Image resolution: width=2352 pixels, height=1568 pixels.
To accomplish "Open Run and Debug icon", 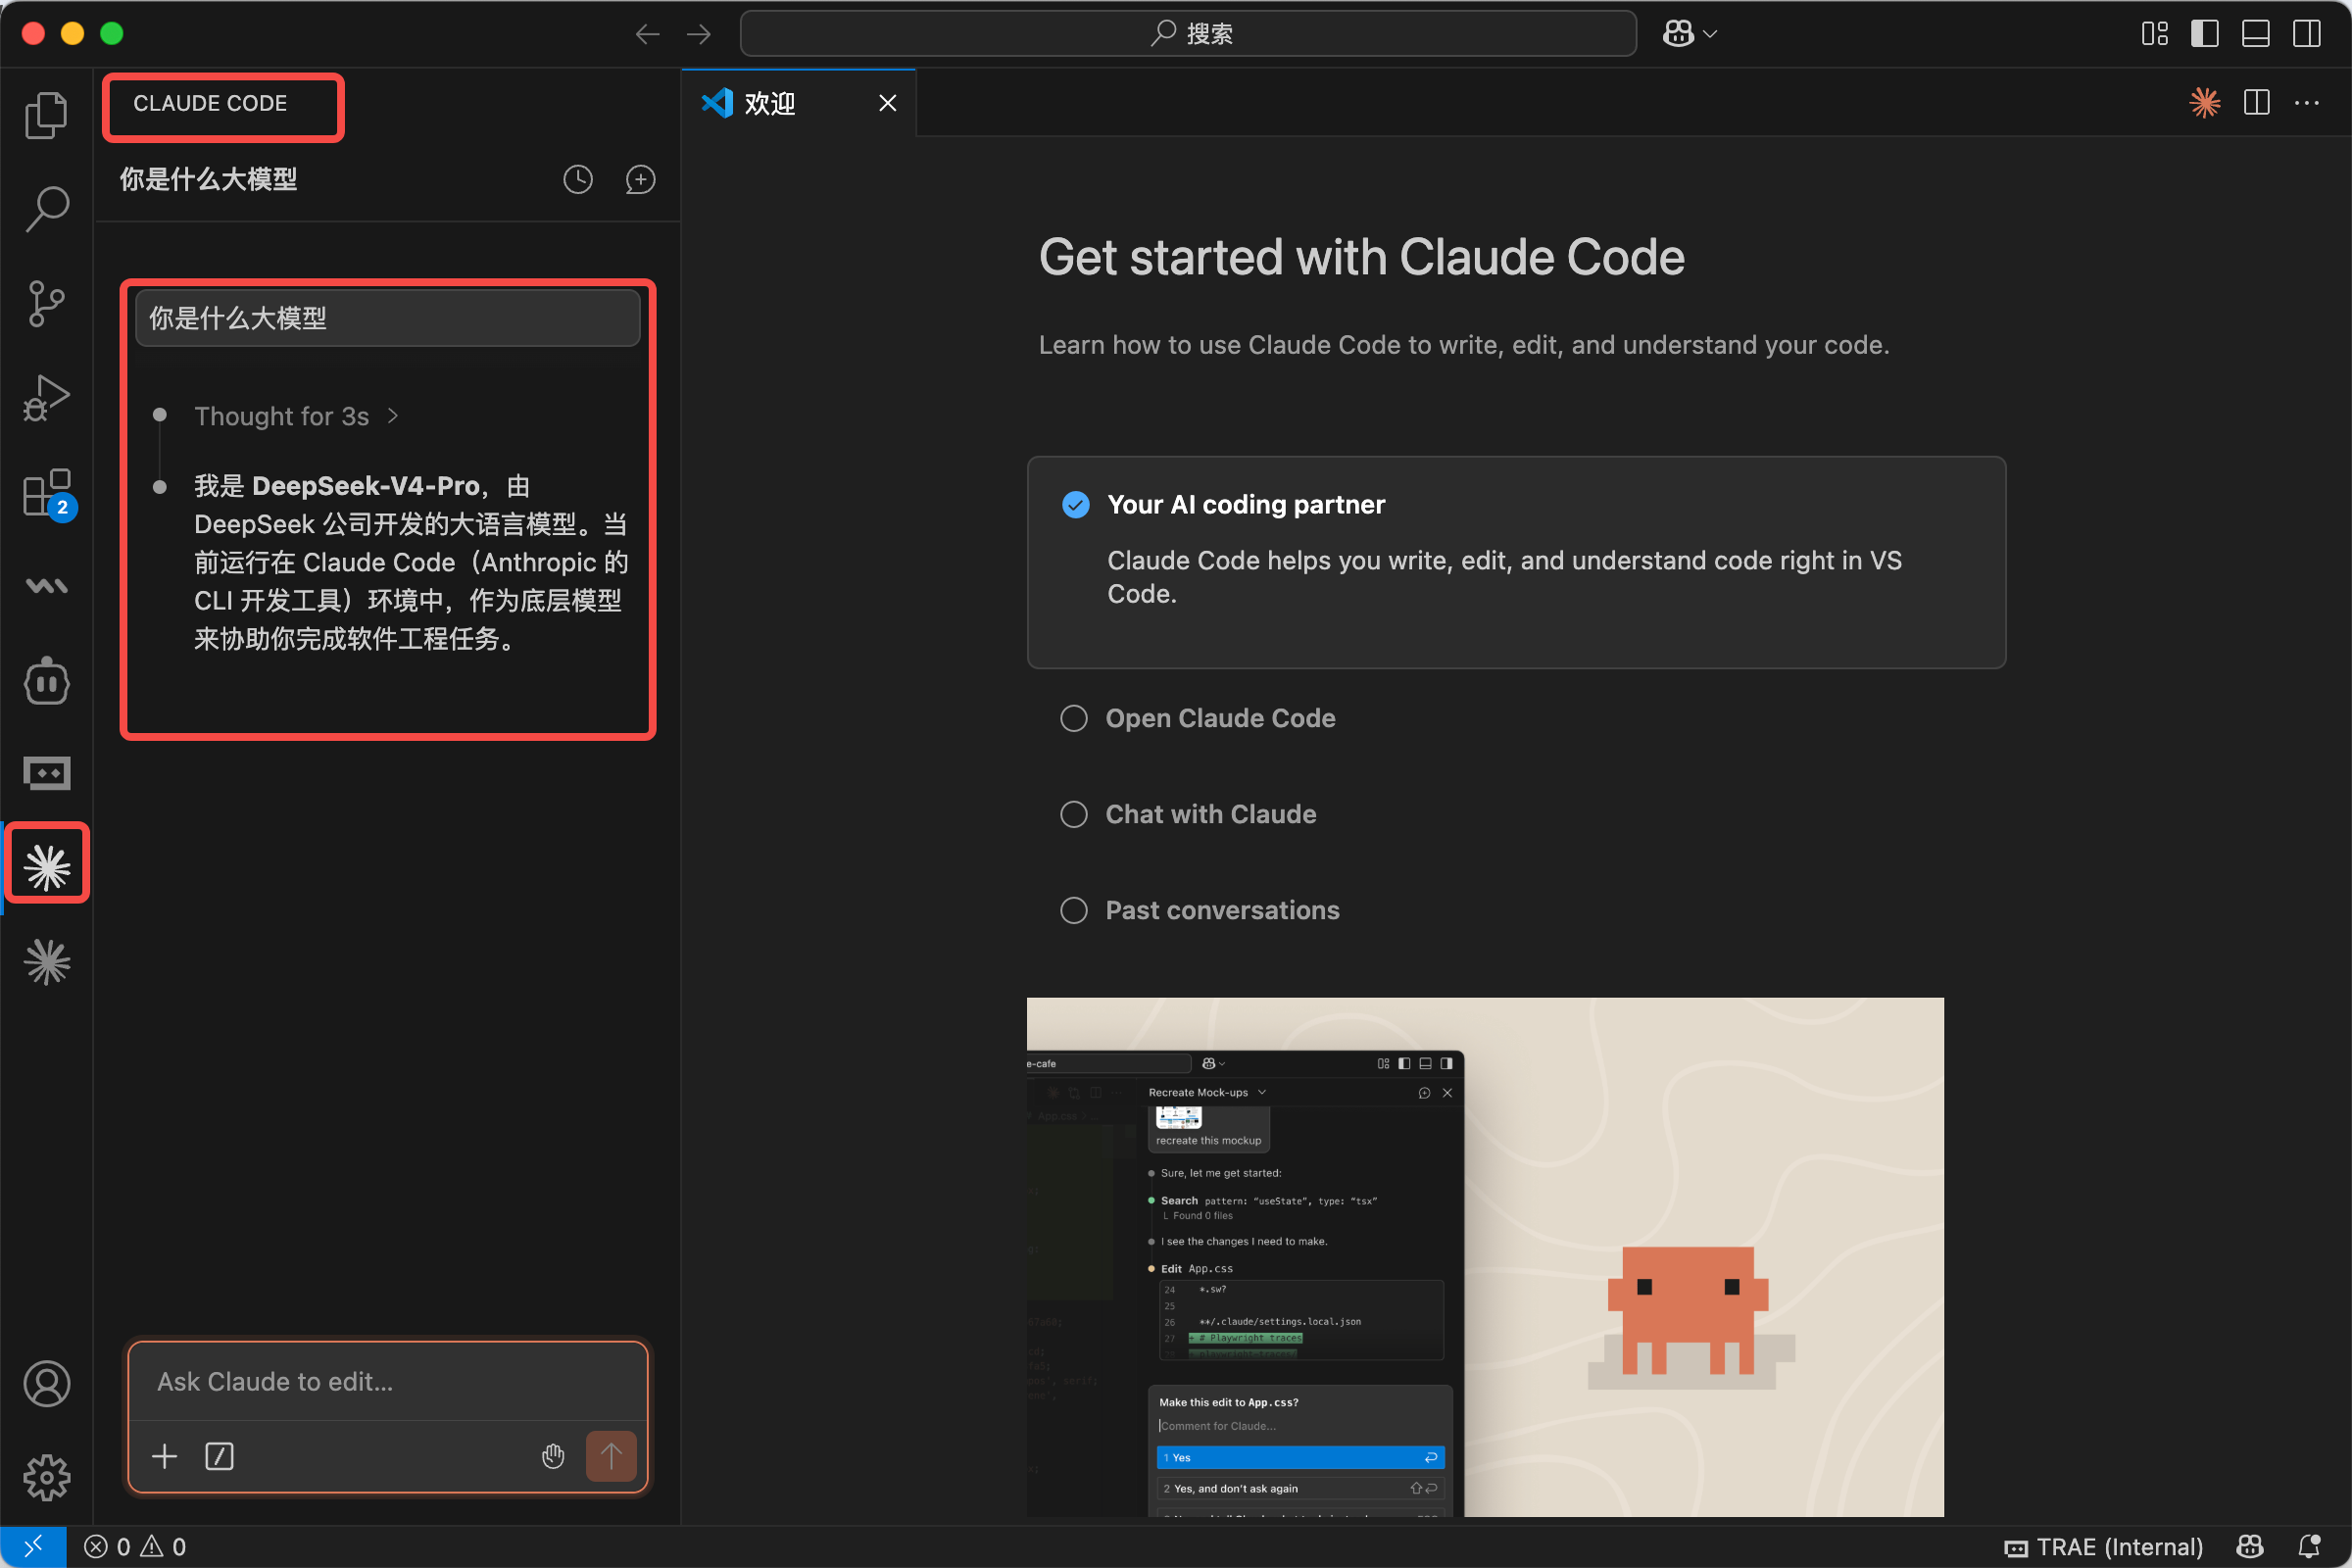I will coord(46,397).
